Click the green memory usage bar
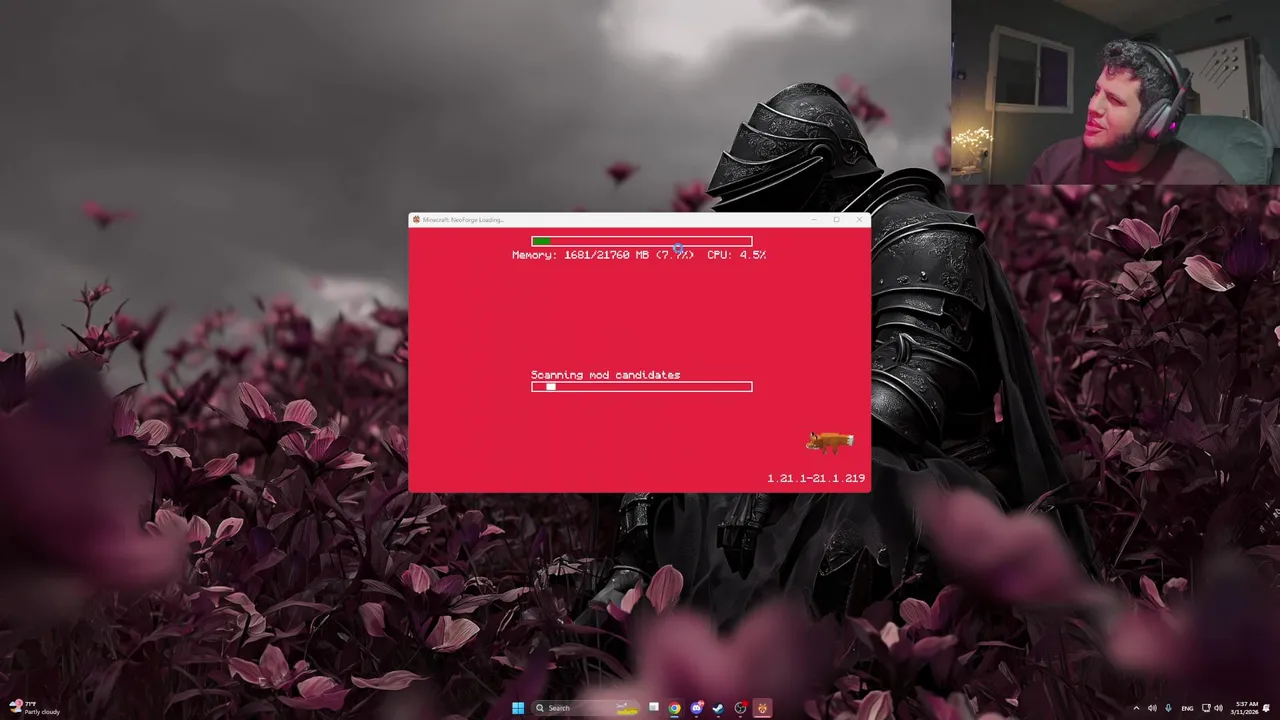The image size is (1280, 720). (x=642, y=241)
